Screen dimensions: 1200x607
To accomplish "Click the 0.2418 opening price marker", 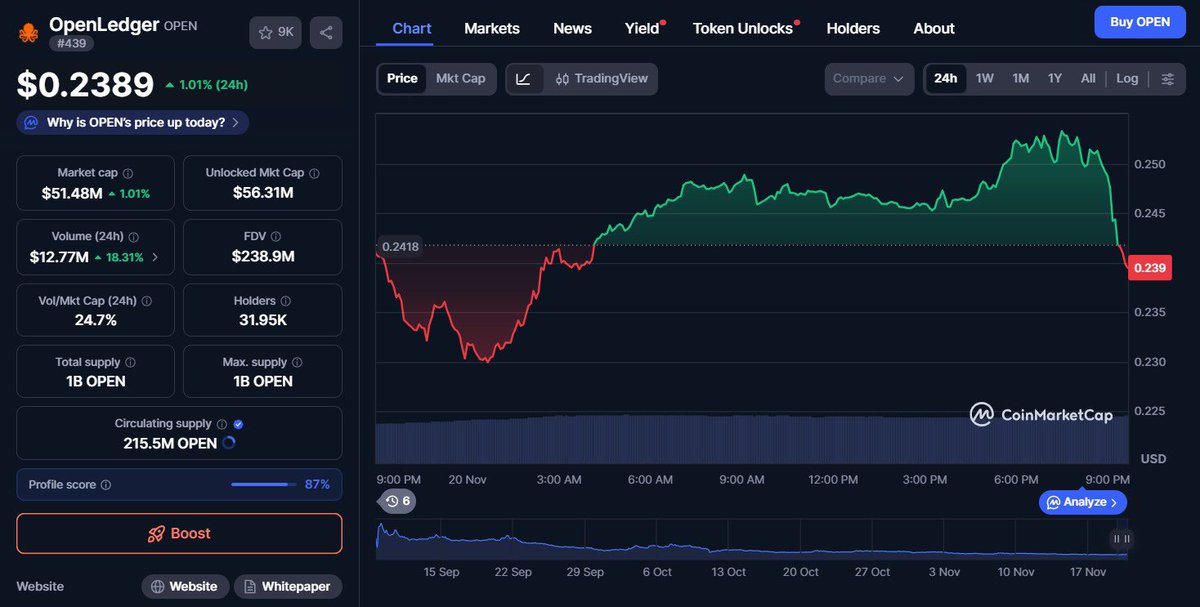I will click(399, 246).
